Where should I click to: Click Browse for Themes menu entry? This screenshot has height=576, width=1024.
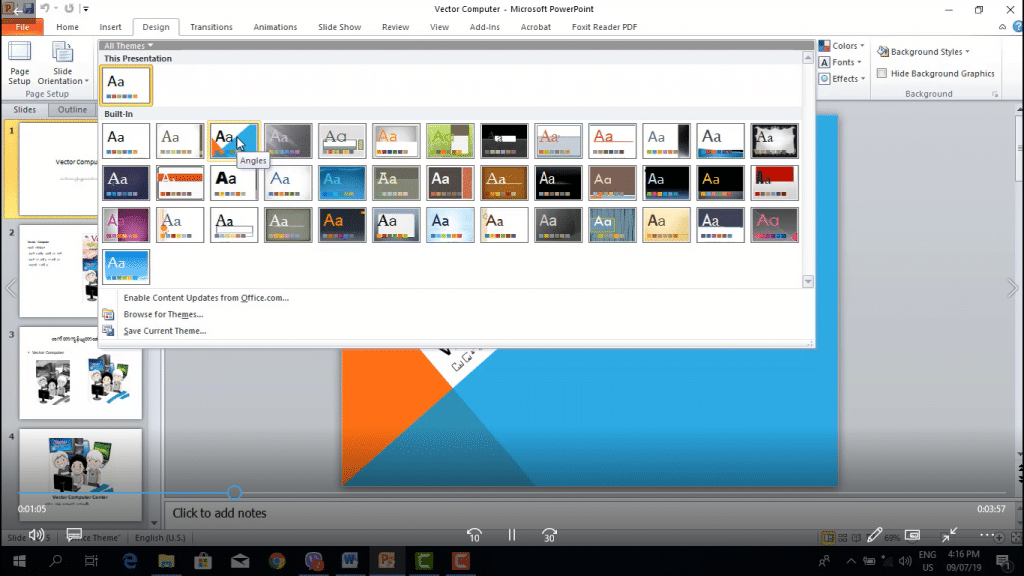(x=163, y=314)
